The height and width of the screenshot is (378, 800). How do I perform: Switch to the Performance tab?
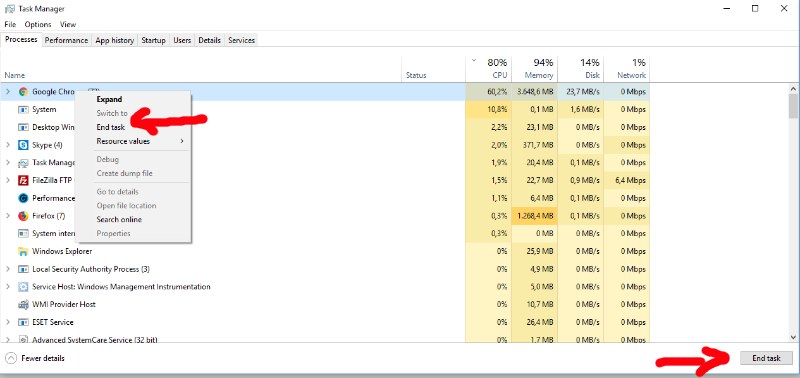tap(66, 40)
